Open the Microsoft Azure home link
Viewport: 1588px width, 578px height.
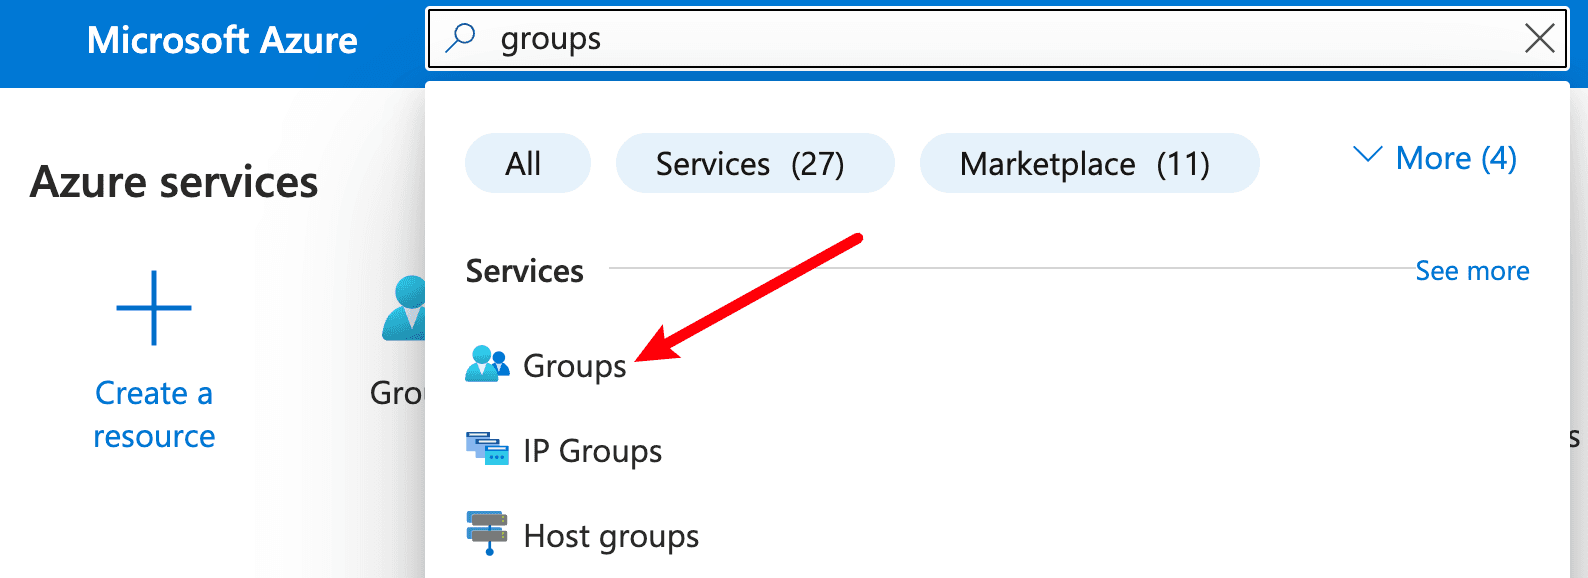(222, 40)
